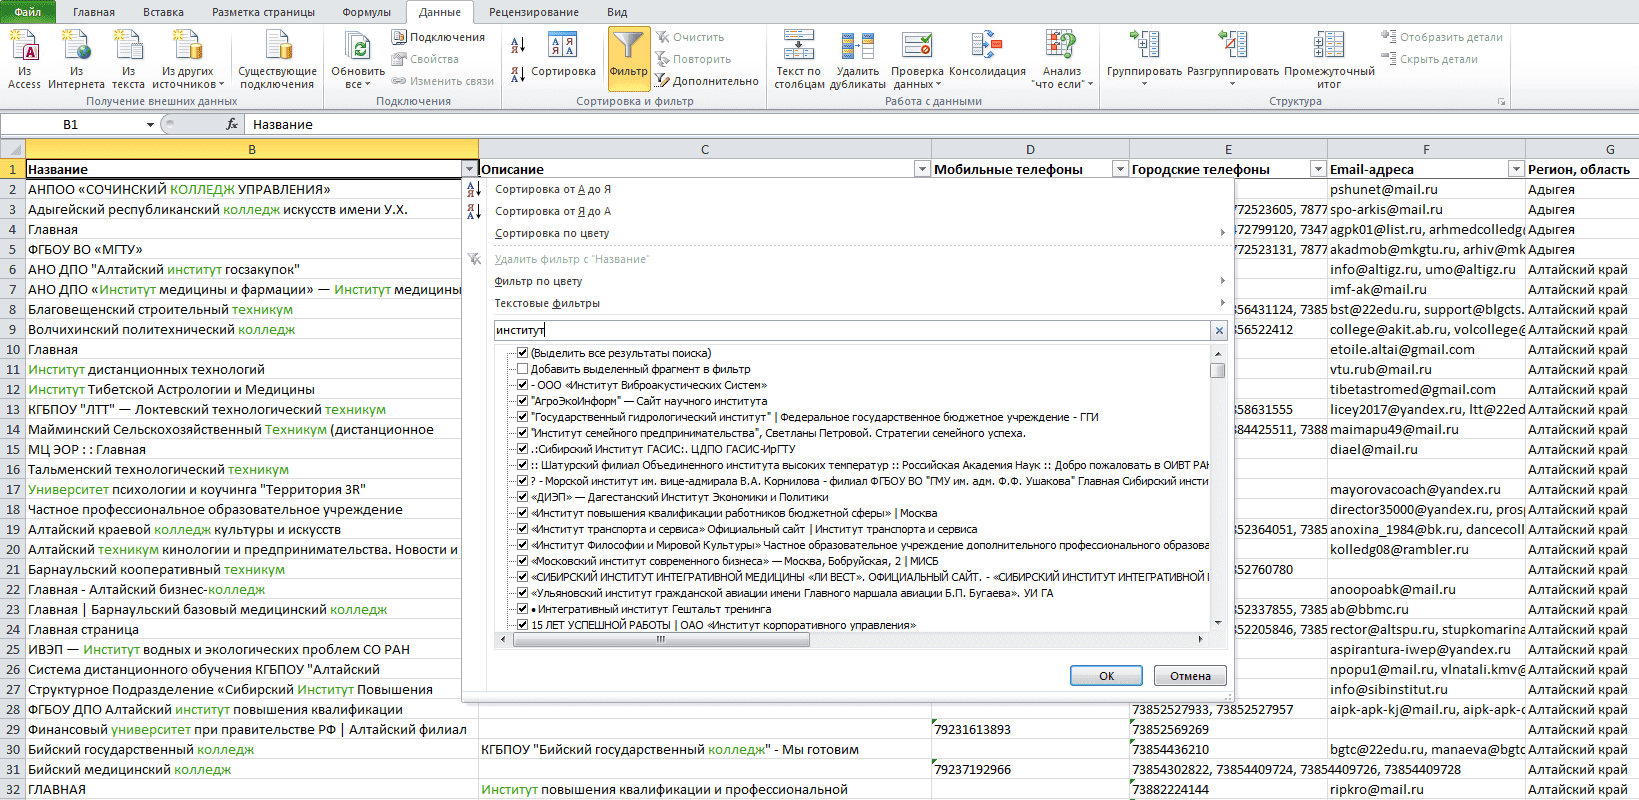Open Connections (Подключения) in ribbon

(x=438, y=37)
